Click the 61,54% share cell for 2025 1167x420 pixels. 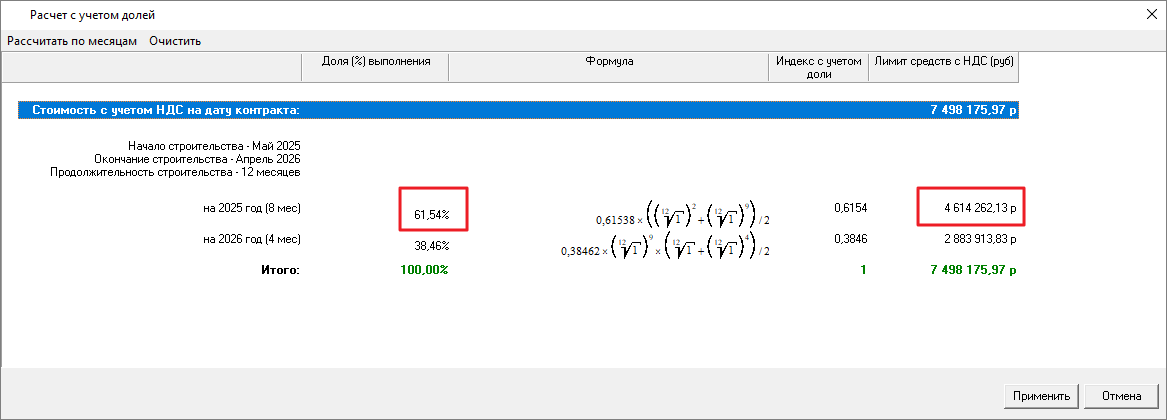431,214
